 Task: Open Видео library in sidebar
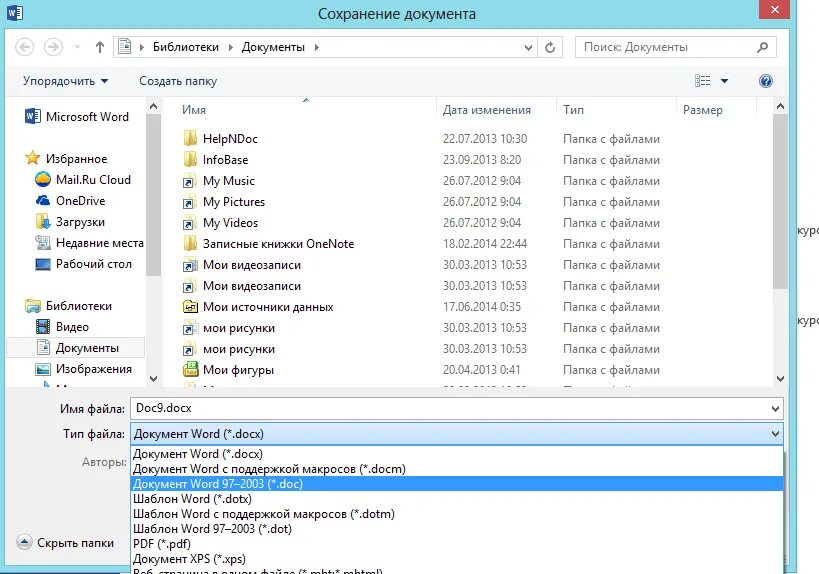[62, 327]
